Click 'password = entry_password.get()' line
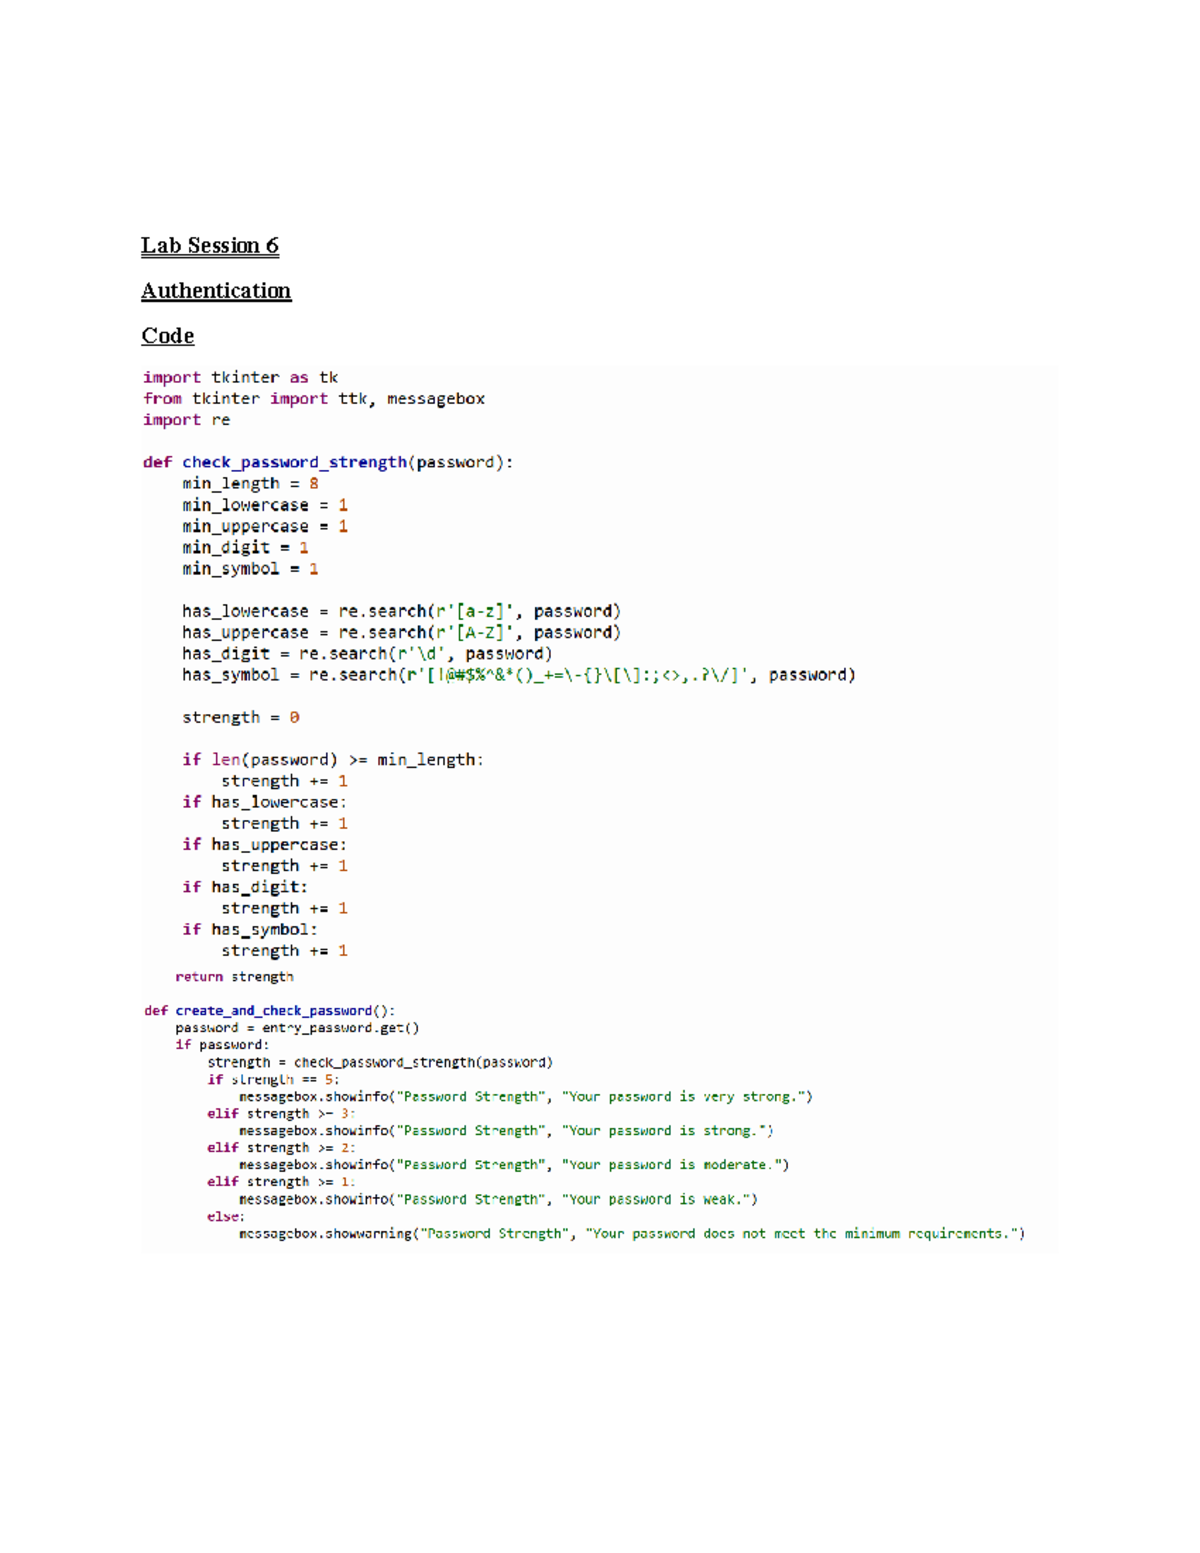The width and height of the screenshot is (1200, 1553). coord(297,1028)
